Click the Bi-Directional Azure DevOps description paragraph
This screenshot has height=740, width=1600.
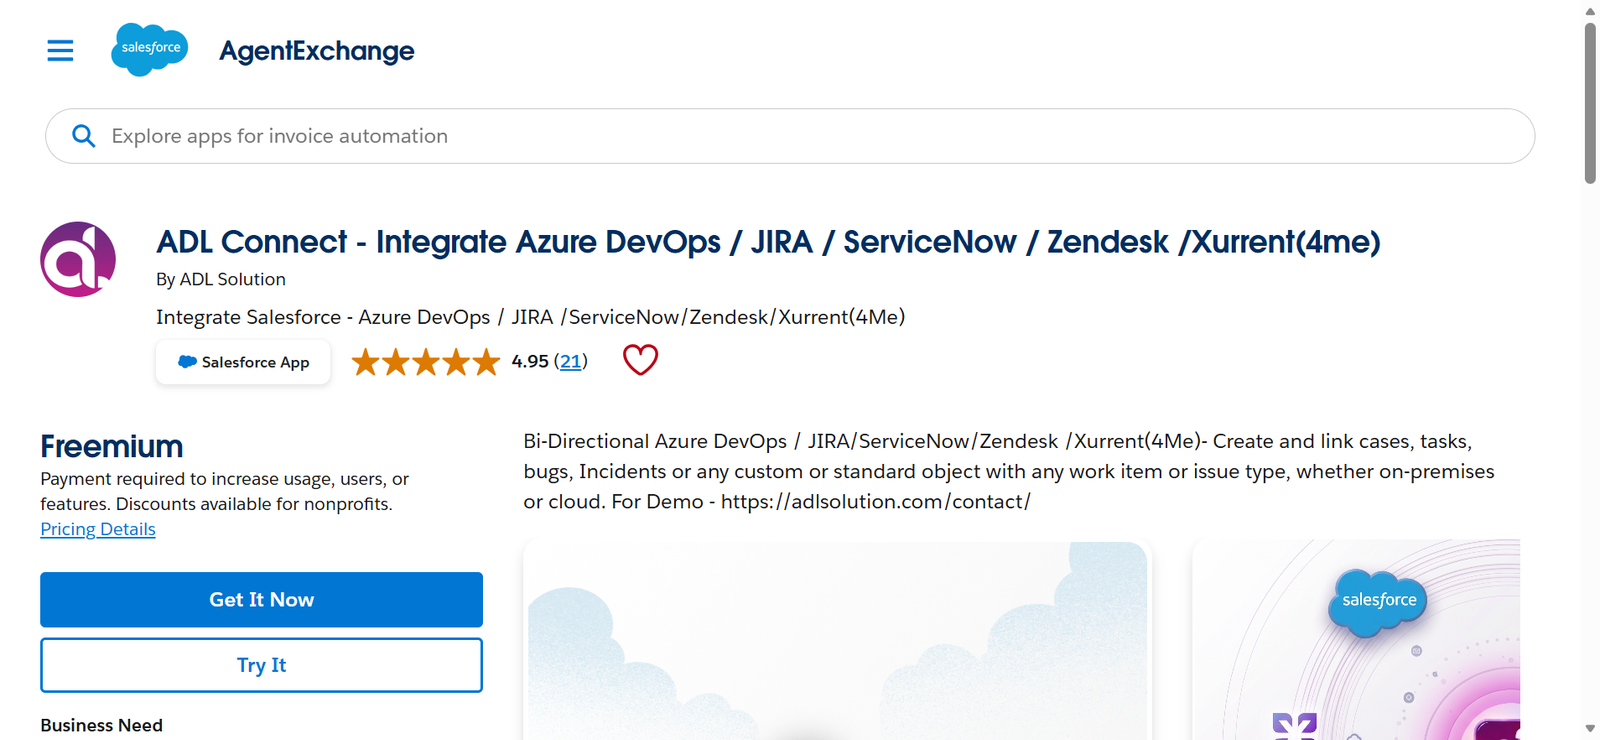click(1009, 471)
